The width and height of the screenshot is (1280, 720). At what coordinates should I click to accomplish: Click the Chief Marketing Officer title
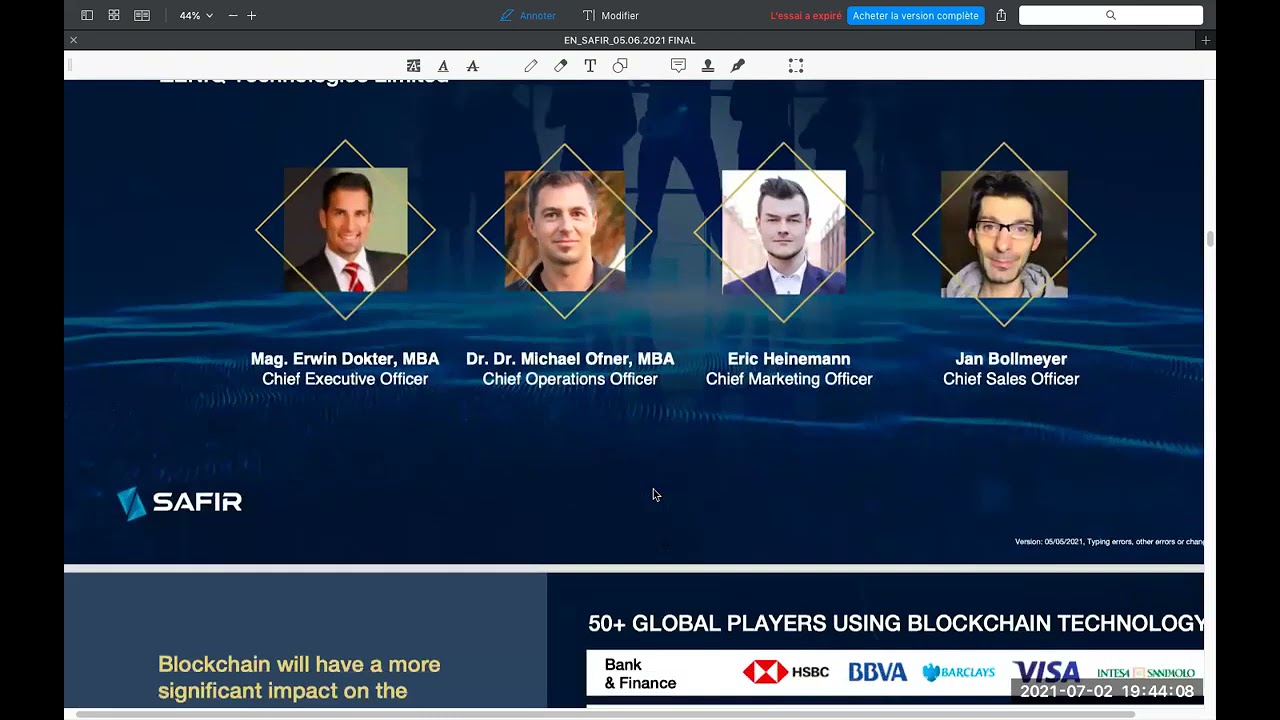[789, 379]
